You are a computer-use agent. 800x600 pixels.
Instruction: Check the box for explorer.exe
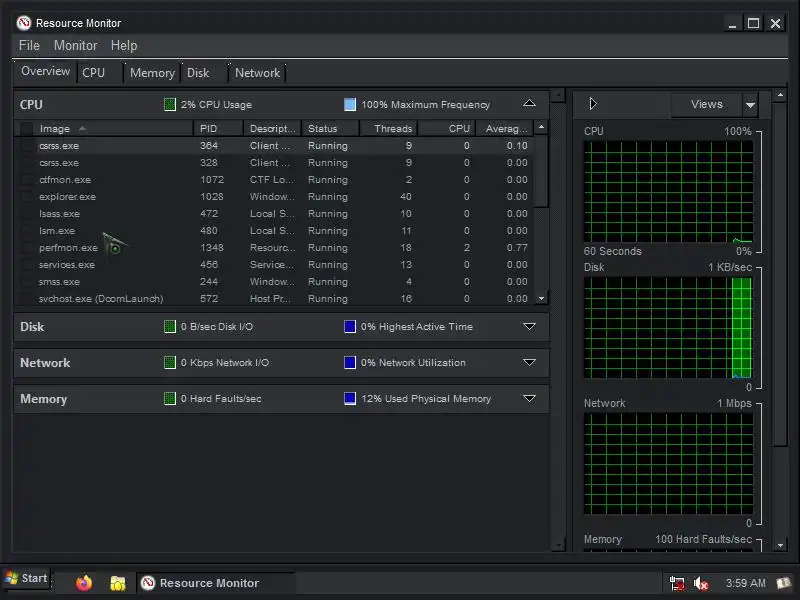click(27, 197)
